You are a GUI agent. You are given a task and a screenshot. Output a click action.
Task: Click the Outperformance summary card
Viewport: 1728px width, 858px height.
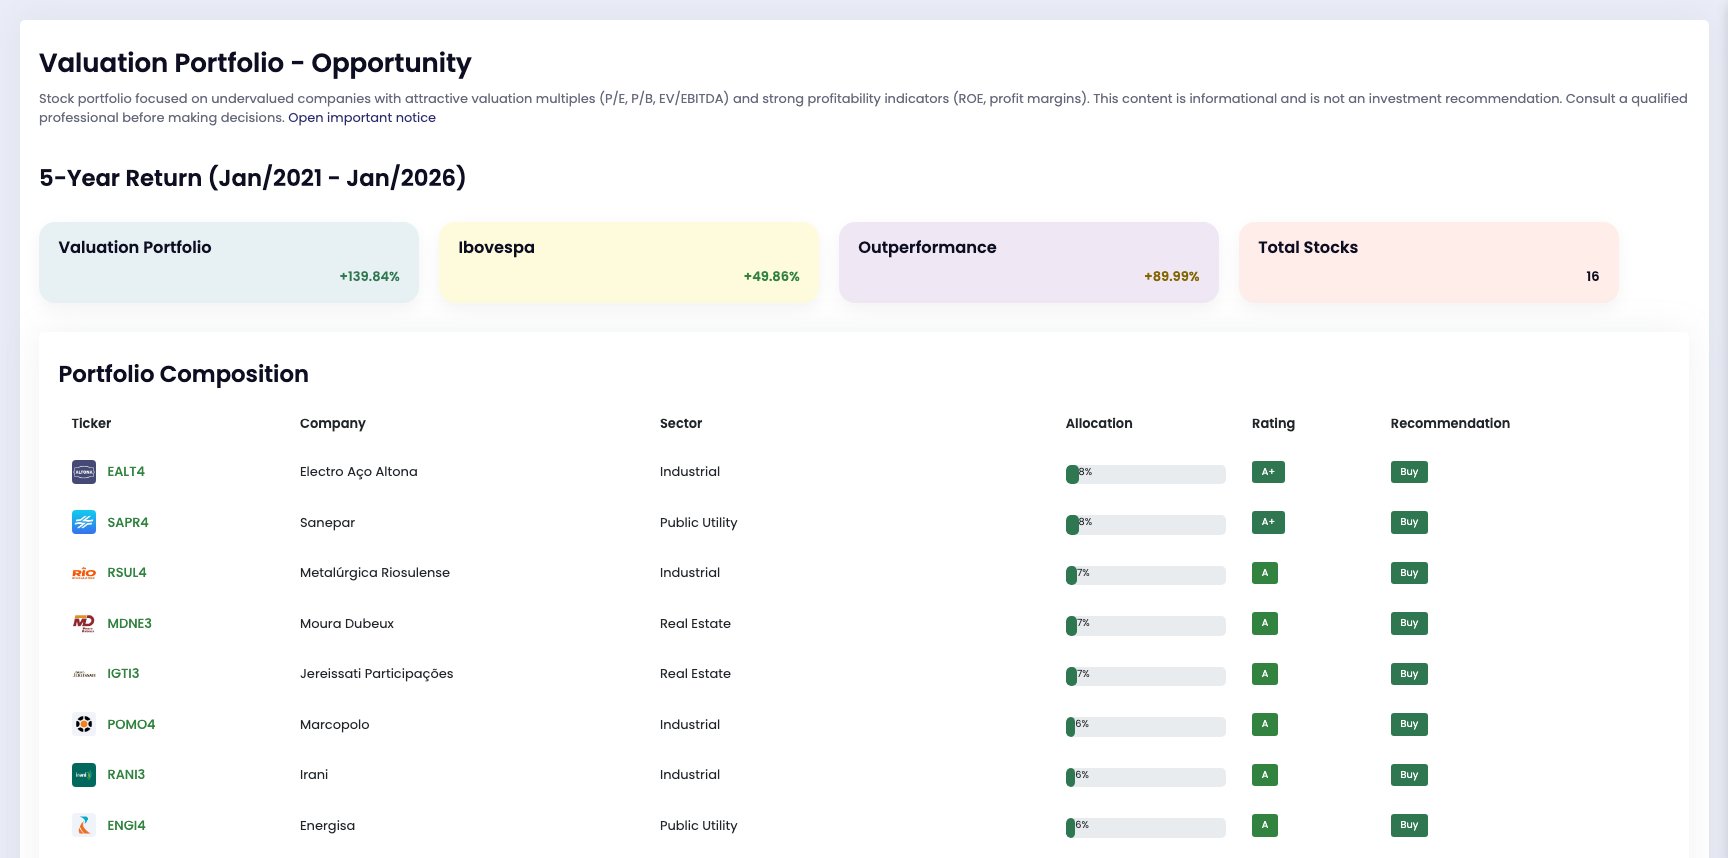tap(1029, 262)
